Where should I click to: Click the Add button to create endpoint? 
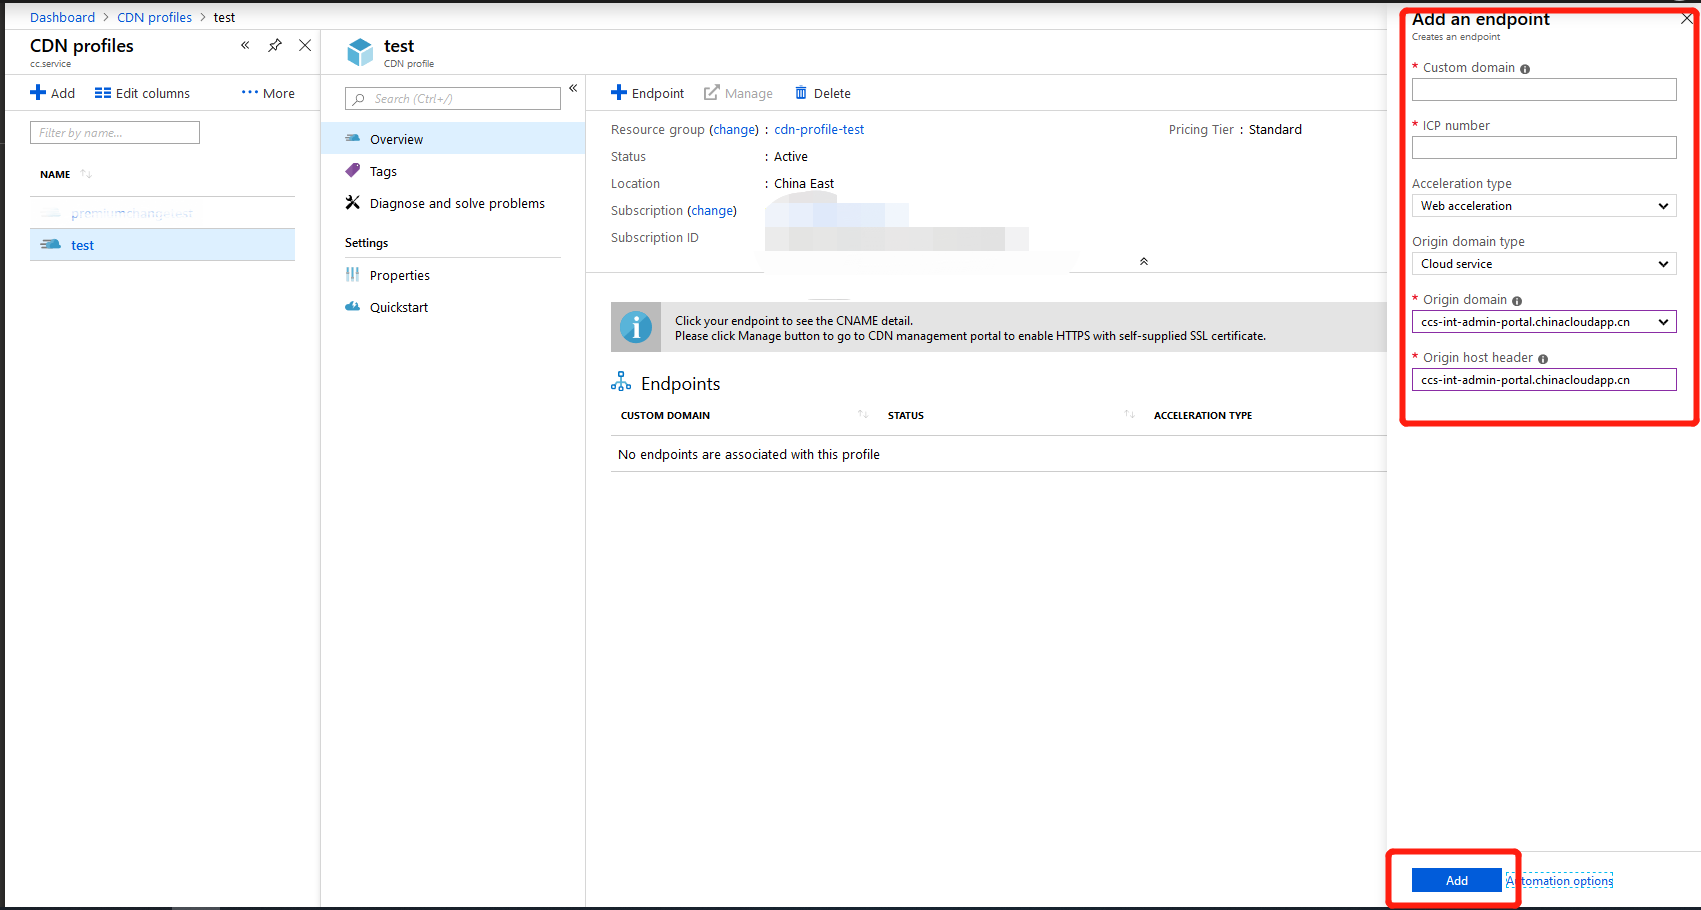click(x=1457, y=880)
